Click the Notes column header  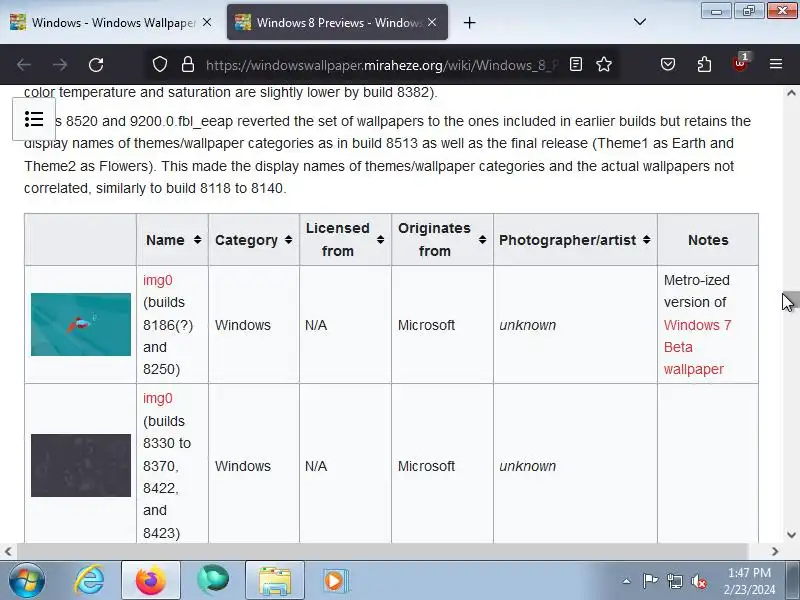coord(708,240)
